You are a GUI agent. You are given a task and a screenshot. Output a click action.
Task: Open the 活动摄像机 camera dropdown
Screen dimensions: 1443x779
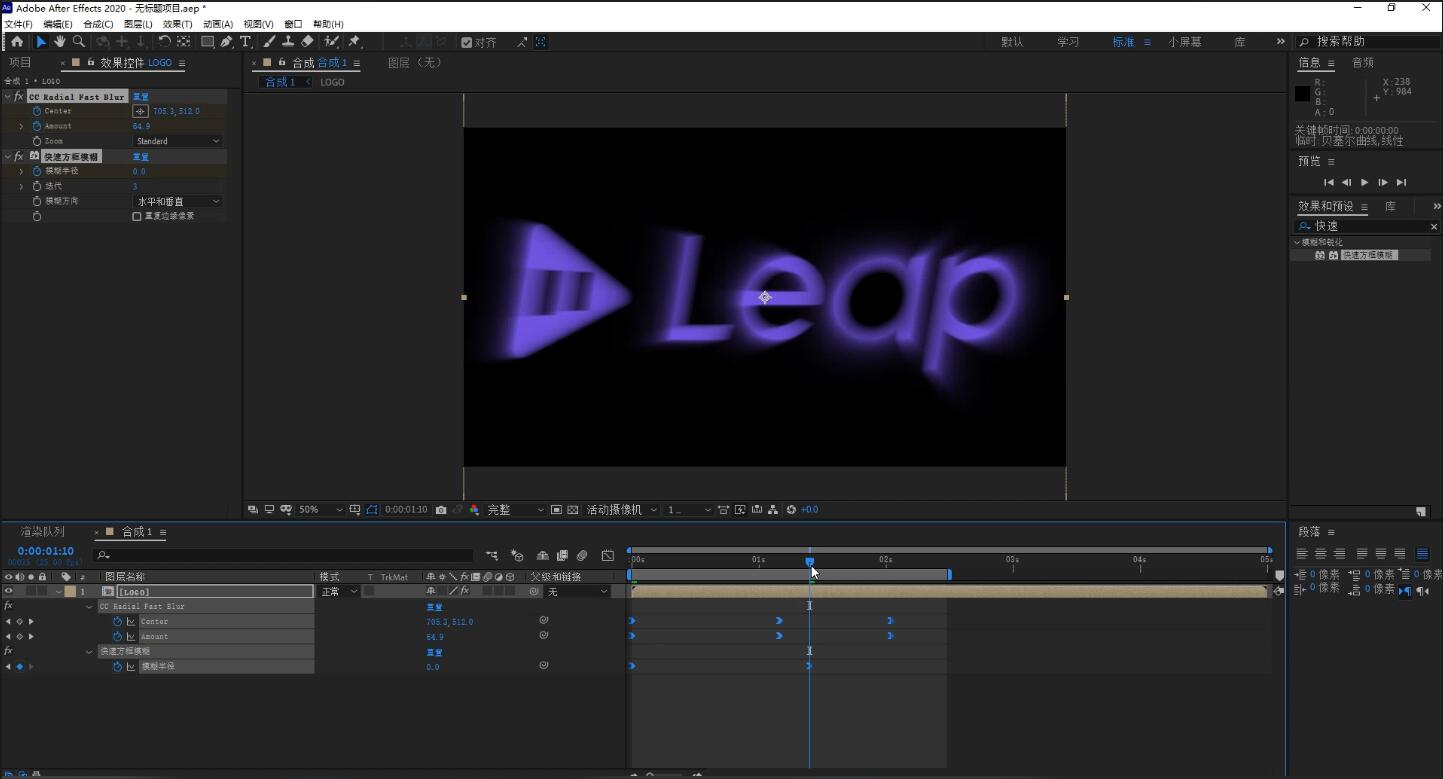[x=622, y=510]
